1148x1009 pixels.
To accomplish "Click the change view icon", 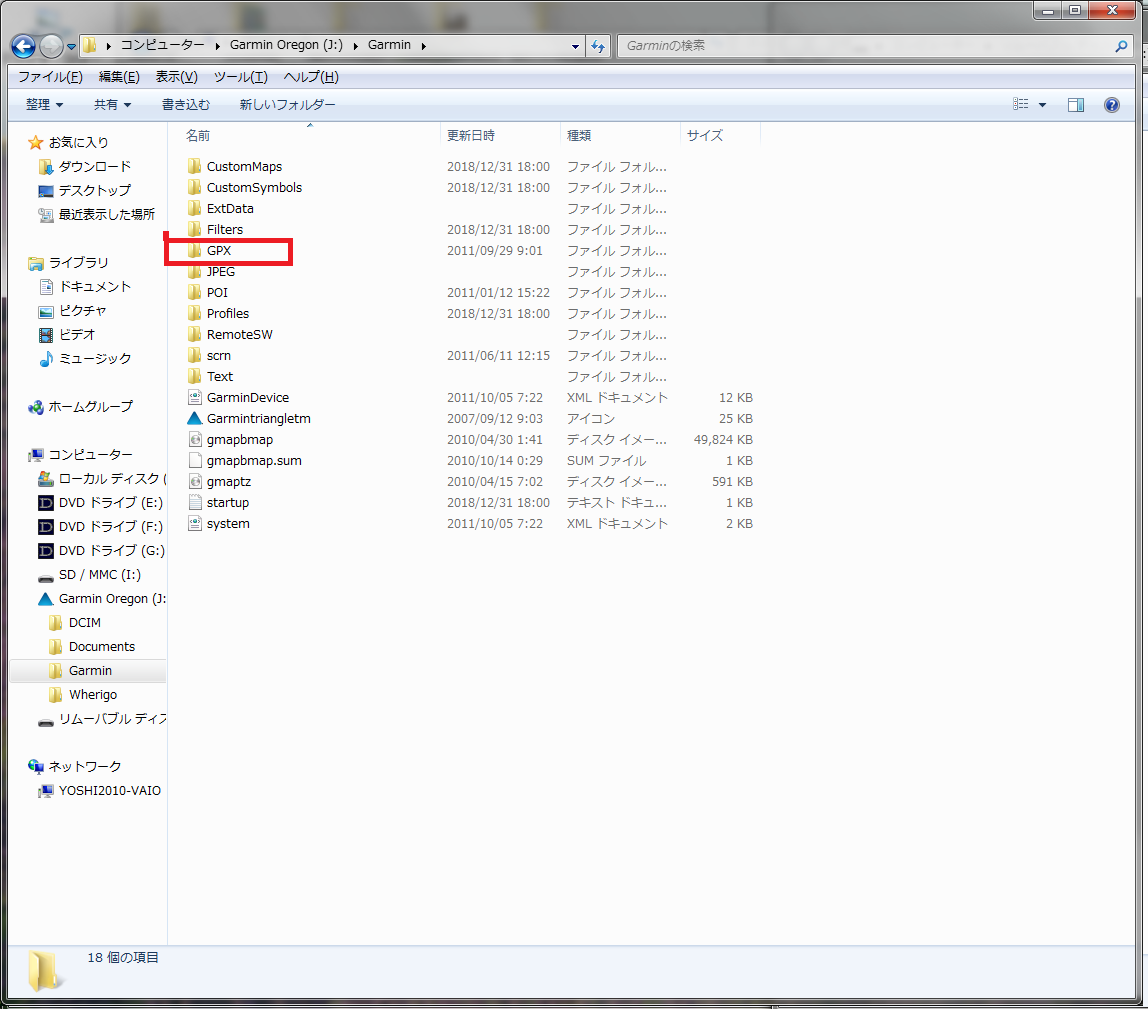I will pos(1021,105).
